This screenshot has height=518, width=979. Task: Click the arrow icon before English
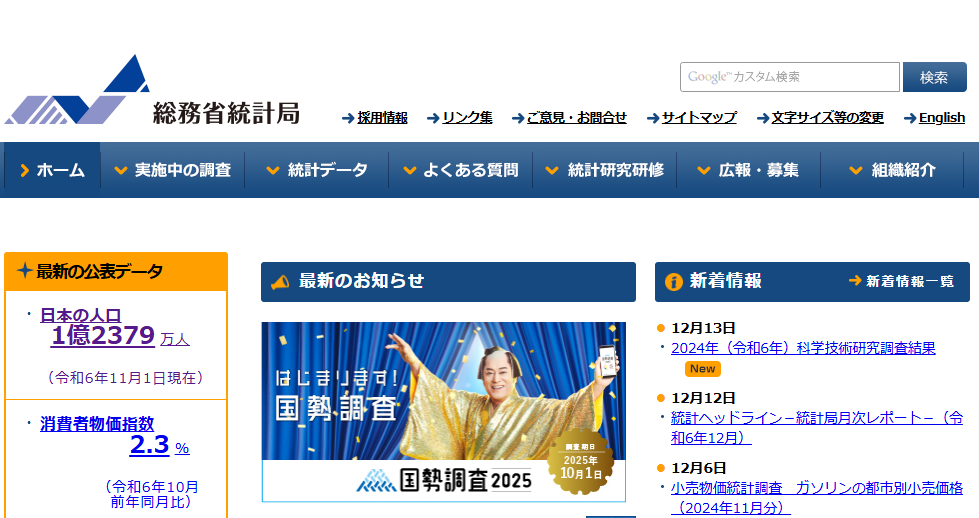click(910, 118)
